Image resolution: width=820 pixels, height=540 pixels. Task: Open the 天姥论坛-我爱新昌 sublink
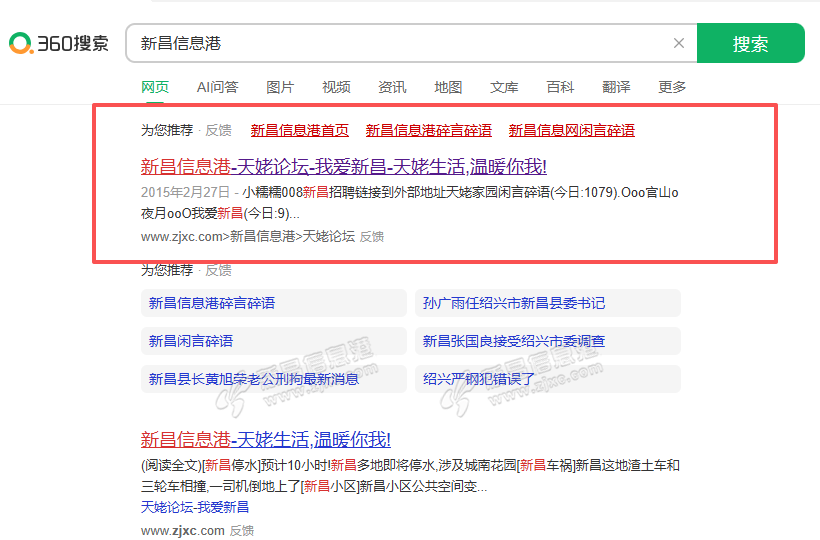click(195, 507)
